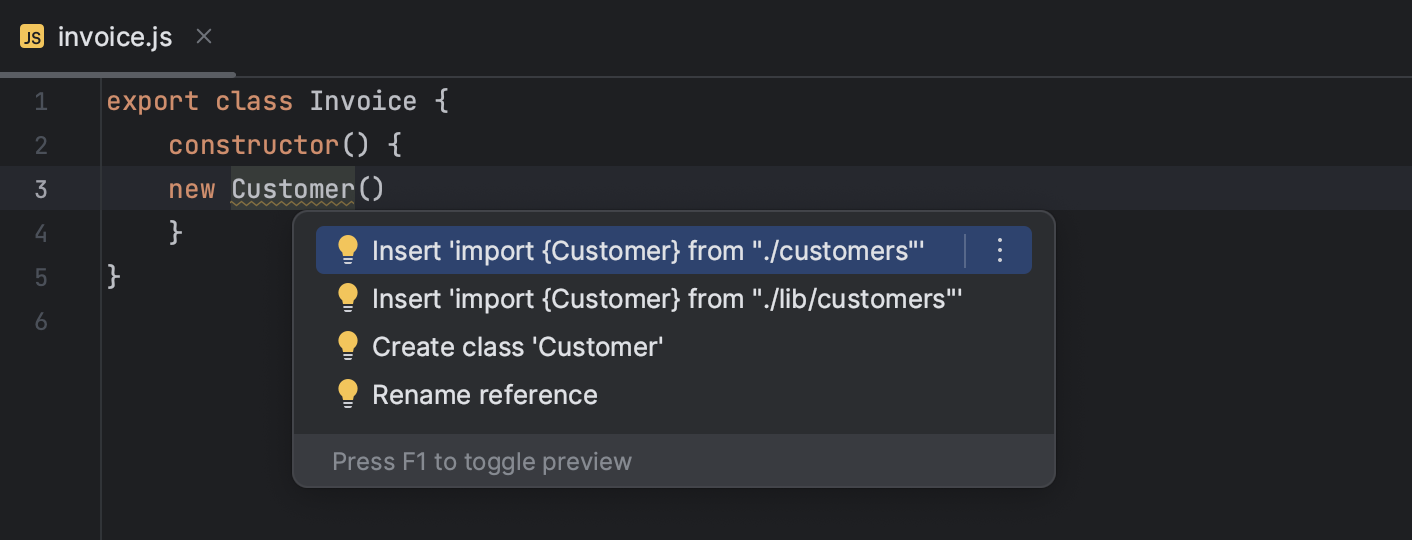Click the export keyword on line 1
Screen dimensions: 1412x540
pos(152,101)
